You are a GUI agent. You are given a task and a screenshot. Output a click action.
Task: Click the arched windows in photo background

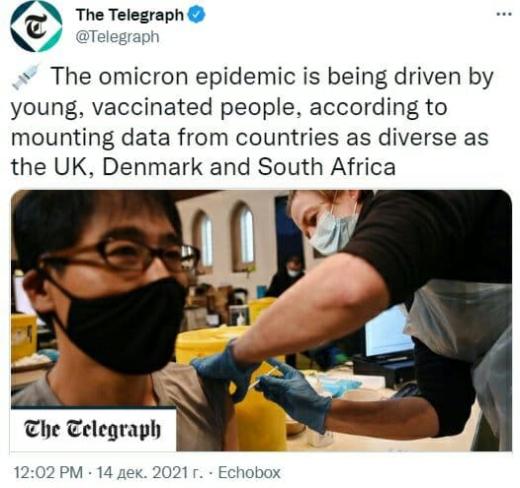point(224,238)
